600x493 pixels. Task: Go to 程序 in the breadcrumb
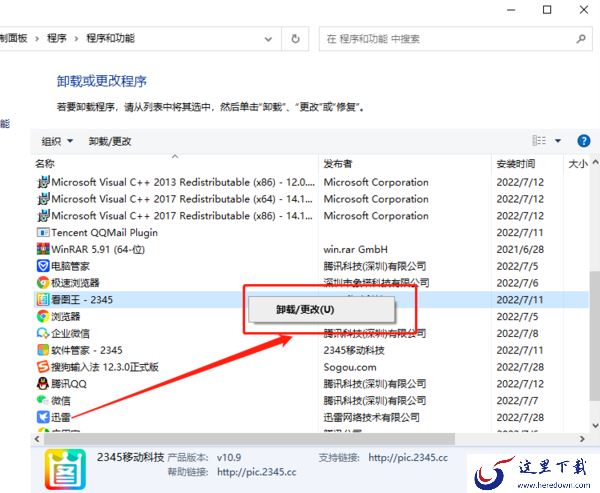tap(57, 38)
